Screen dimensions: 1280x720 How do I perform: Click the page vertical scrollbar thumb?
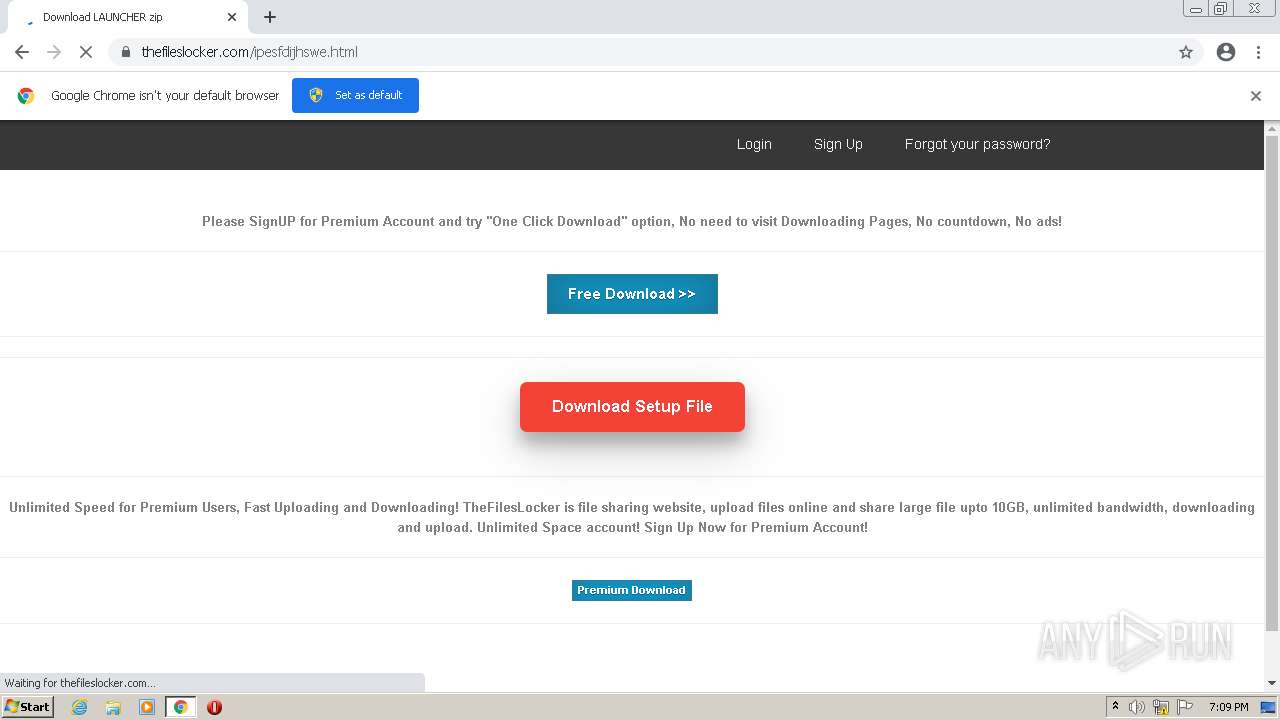(x=1272, y=385)
